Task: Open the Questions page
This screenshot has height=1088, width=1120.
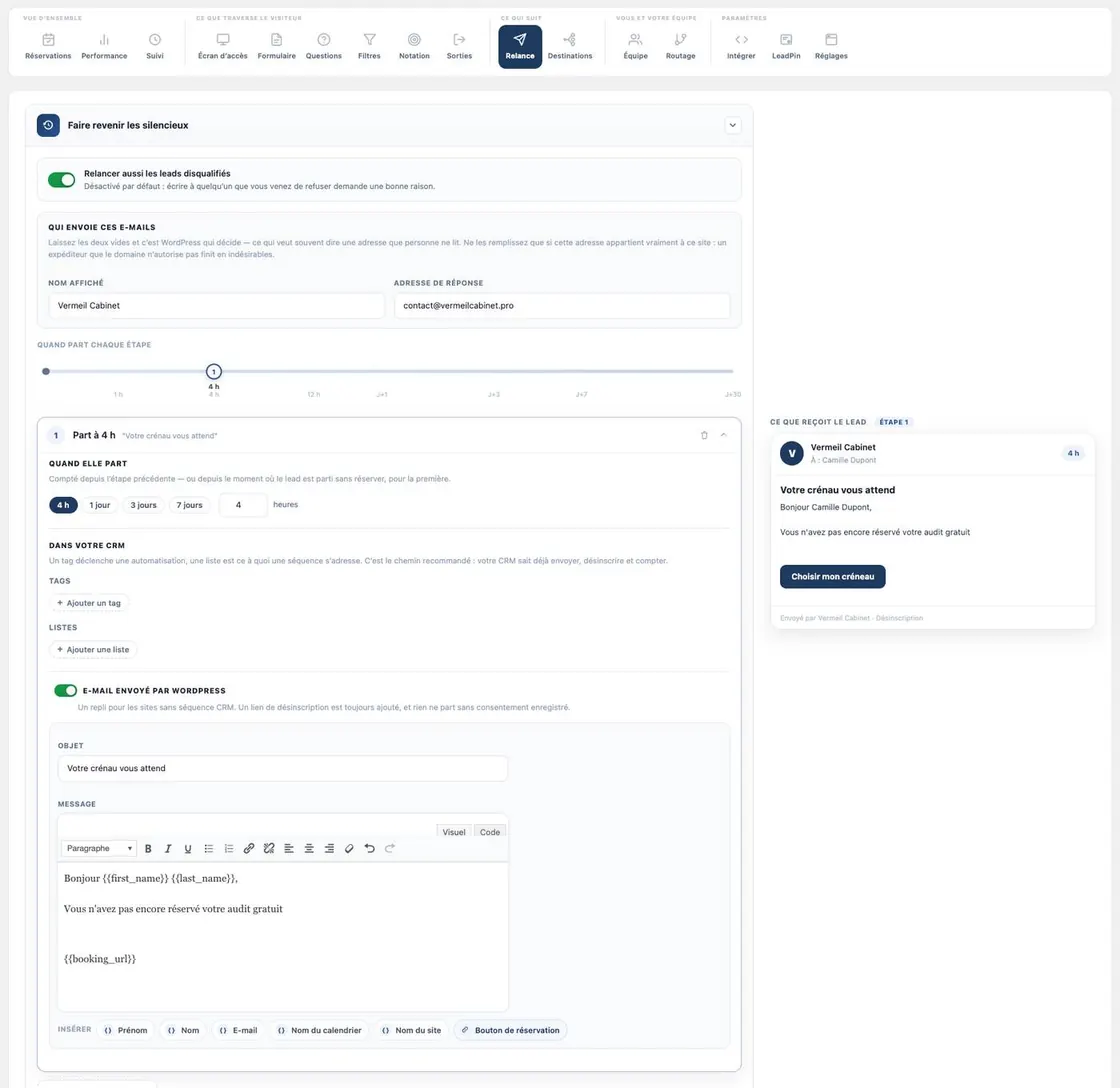Action: pyautogui.click(x=324, y=46)
